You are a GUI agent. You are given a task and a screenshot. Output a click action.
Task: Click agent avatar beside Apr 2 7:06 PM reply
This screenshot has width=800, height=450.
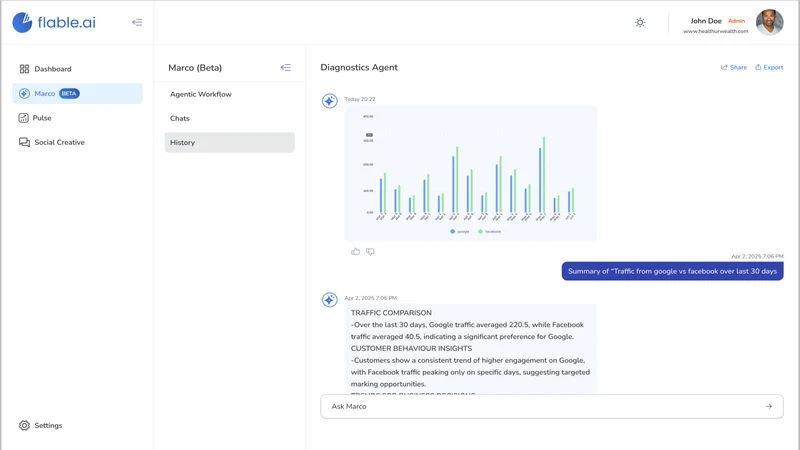[x=330, y=300]
